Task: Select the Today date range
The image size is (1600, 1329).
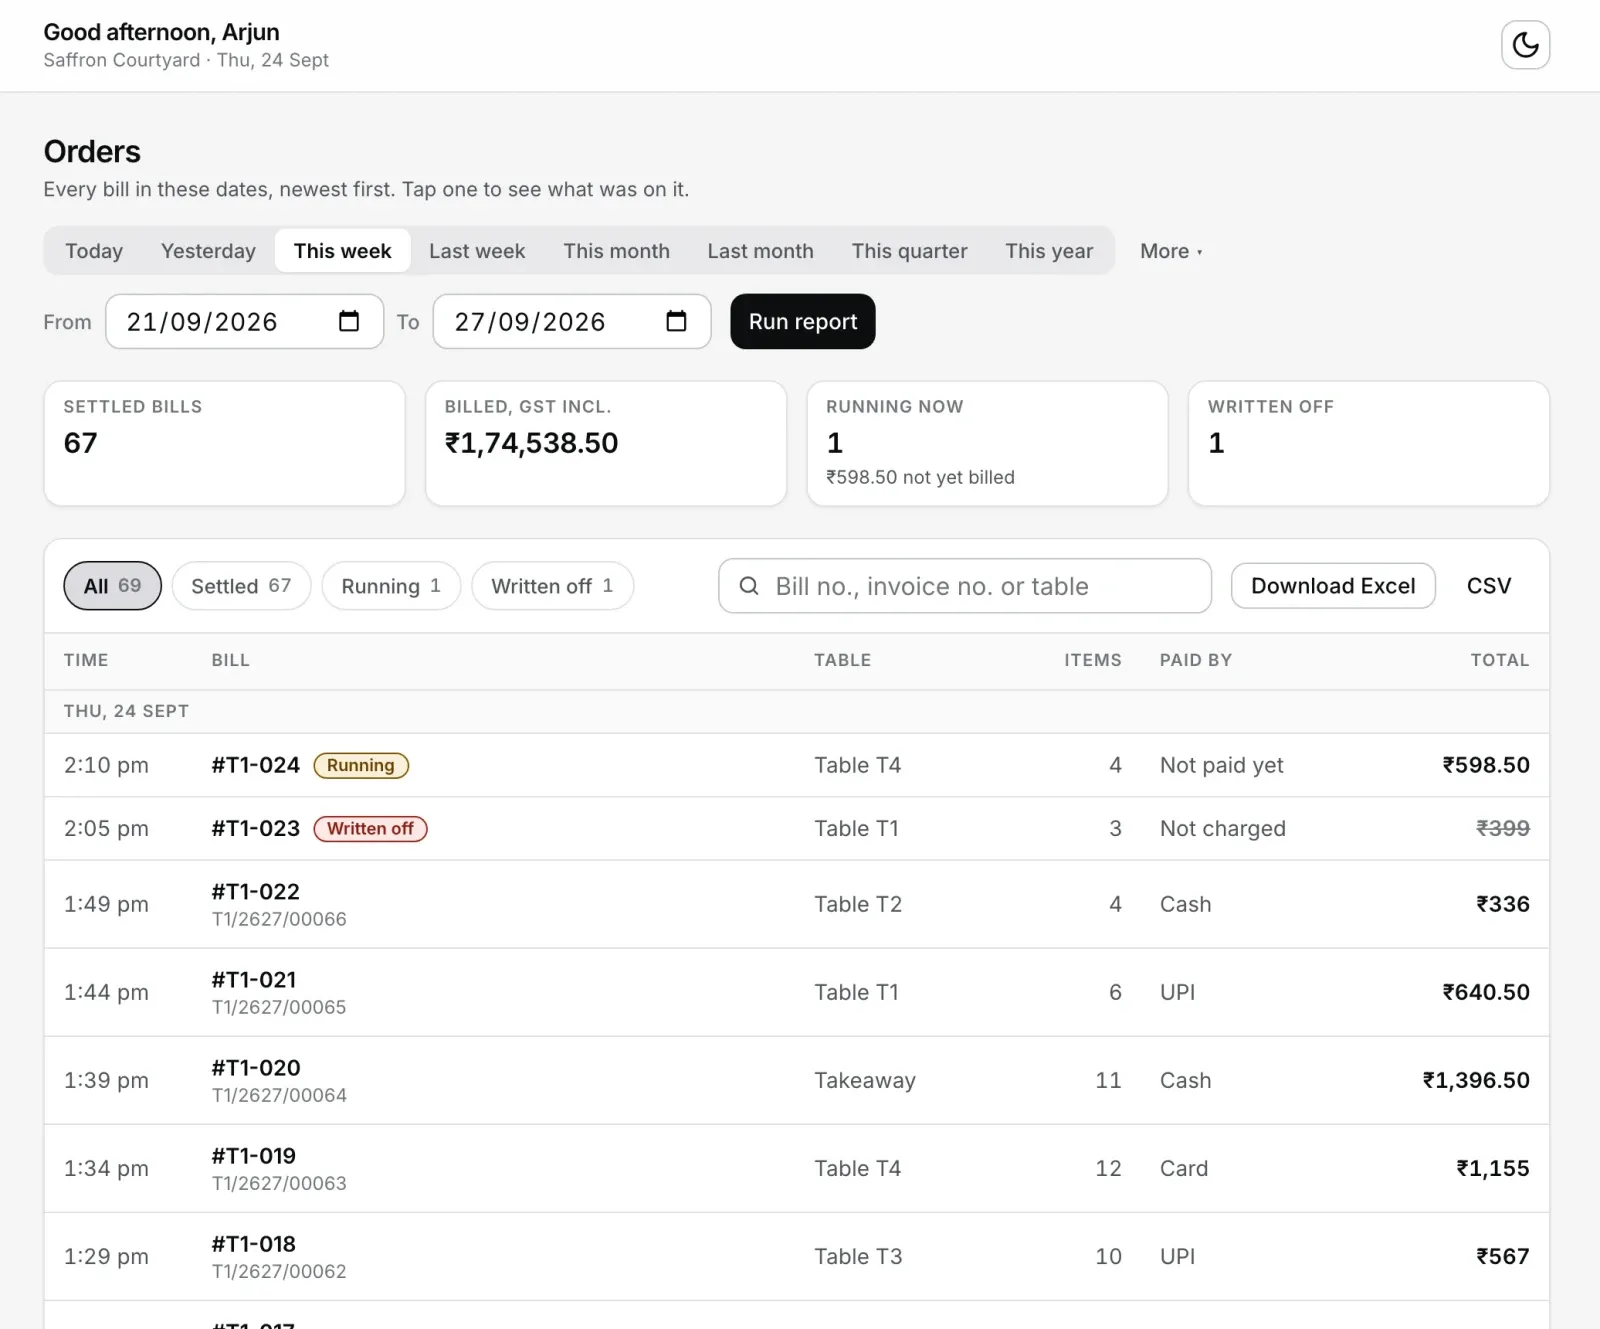Action: click(94, 251)
